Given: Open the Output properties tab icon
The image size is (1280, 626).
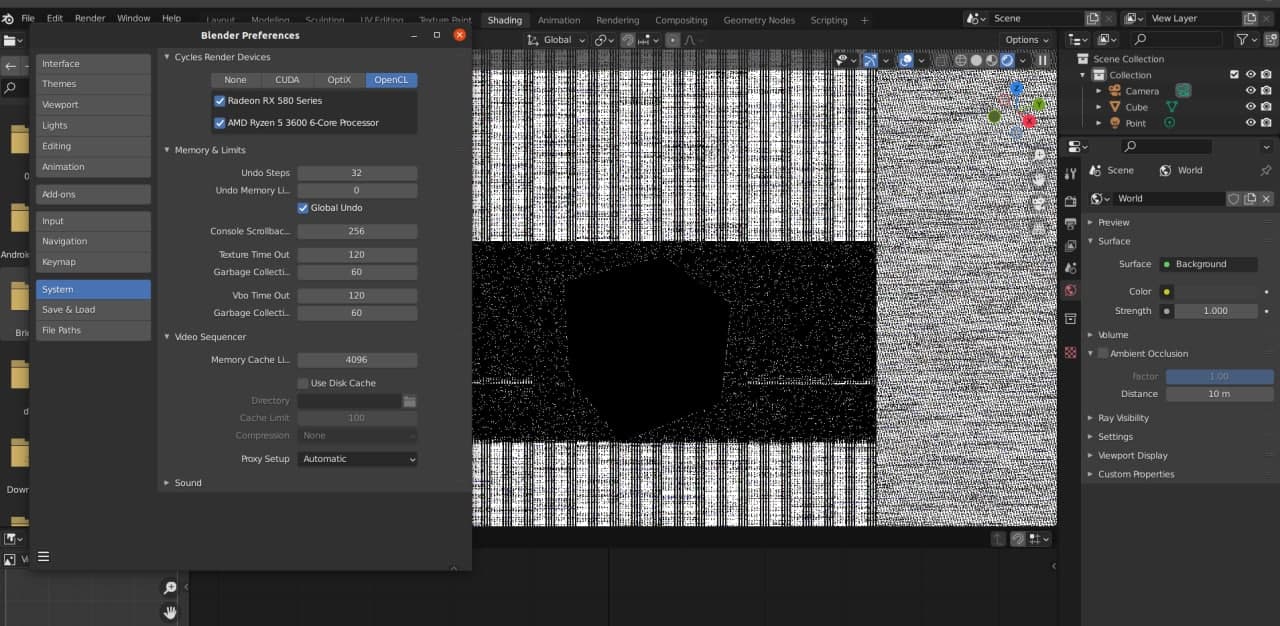Looking at the screenshot, I should (x=1070, y=223).
